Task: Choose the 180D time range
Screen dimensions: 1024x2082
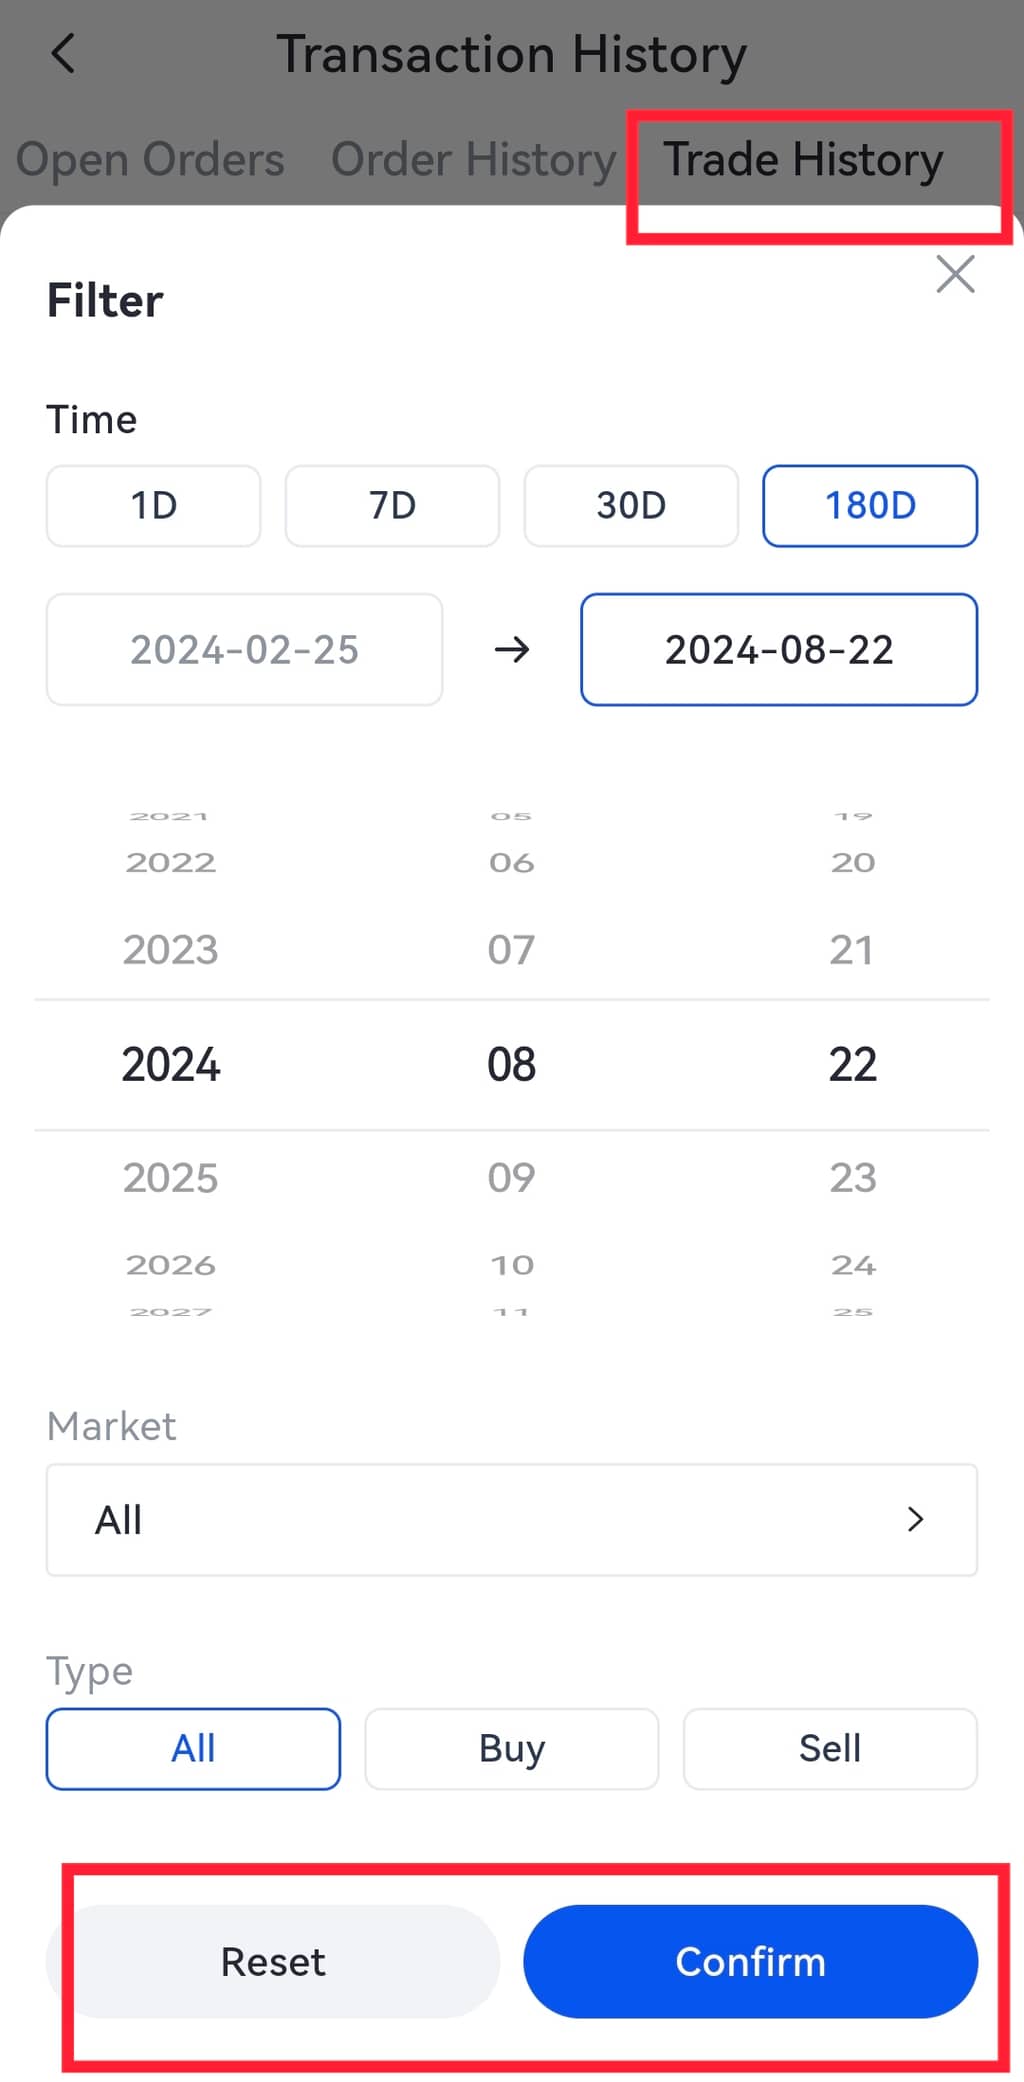Action: point(870,506)
